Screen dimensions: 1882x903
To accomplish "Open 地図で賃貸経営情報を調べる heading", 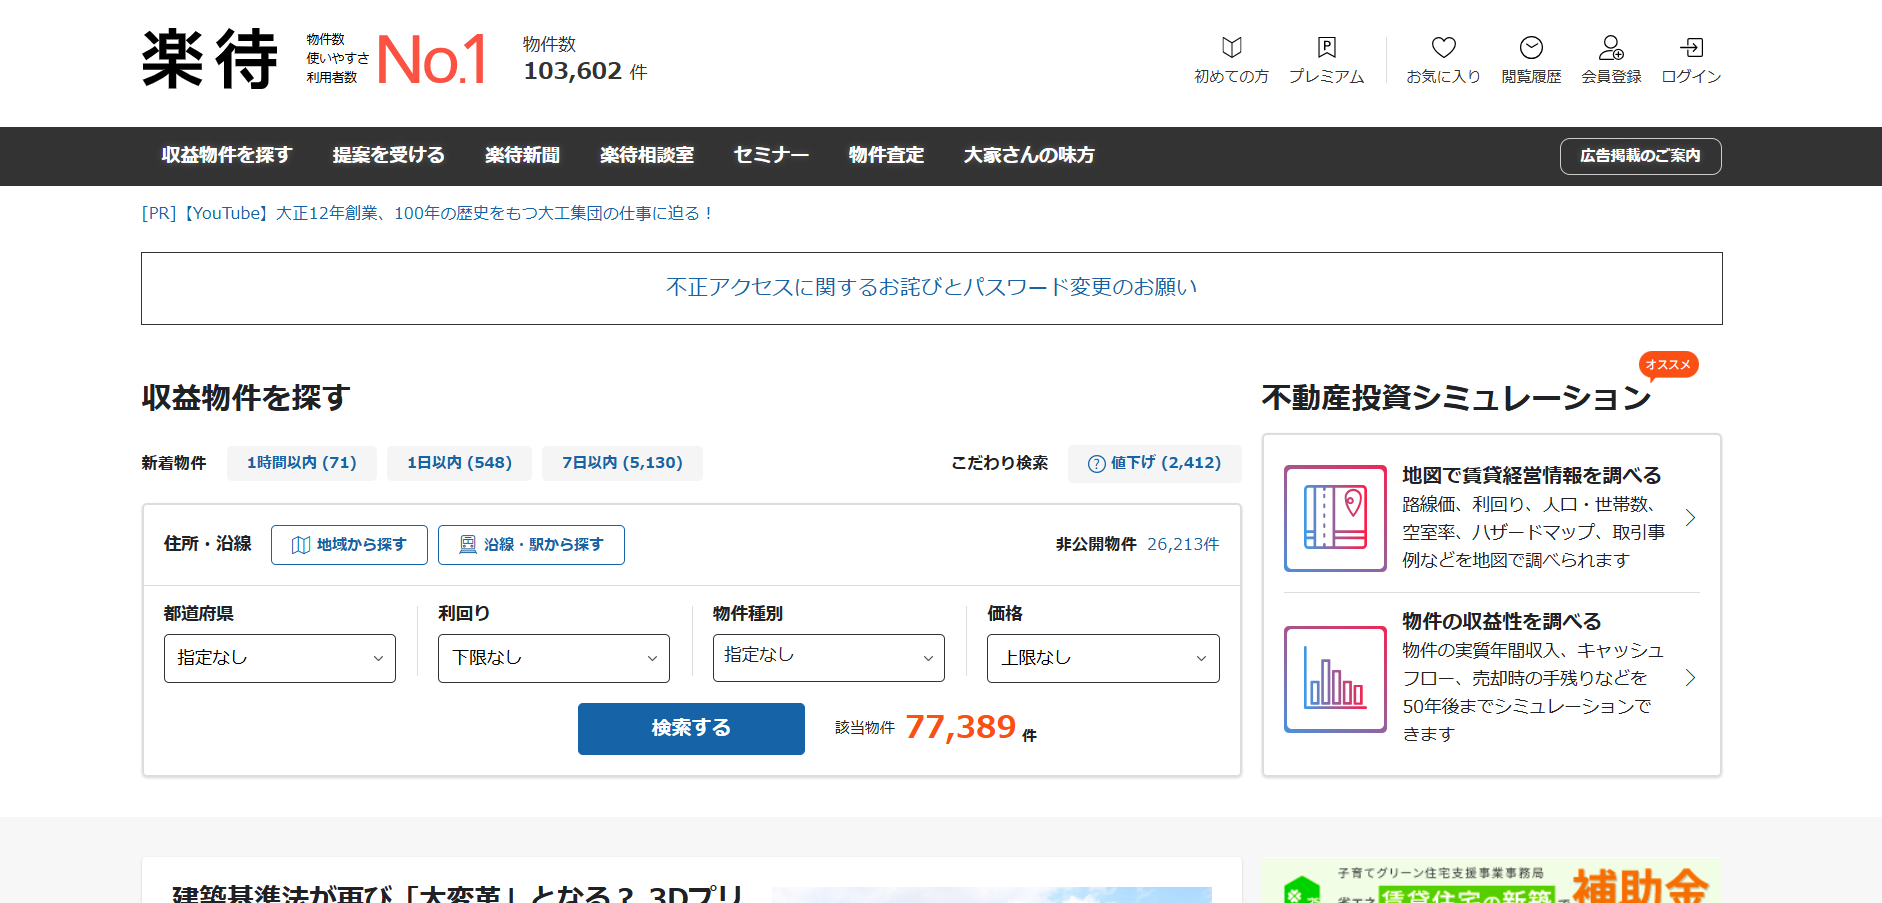I will point(1532,475).
